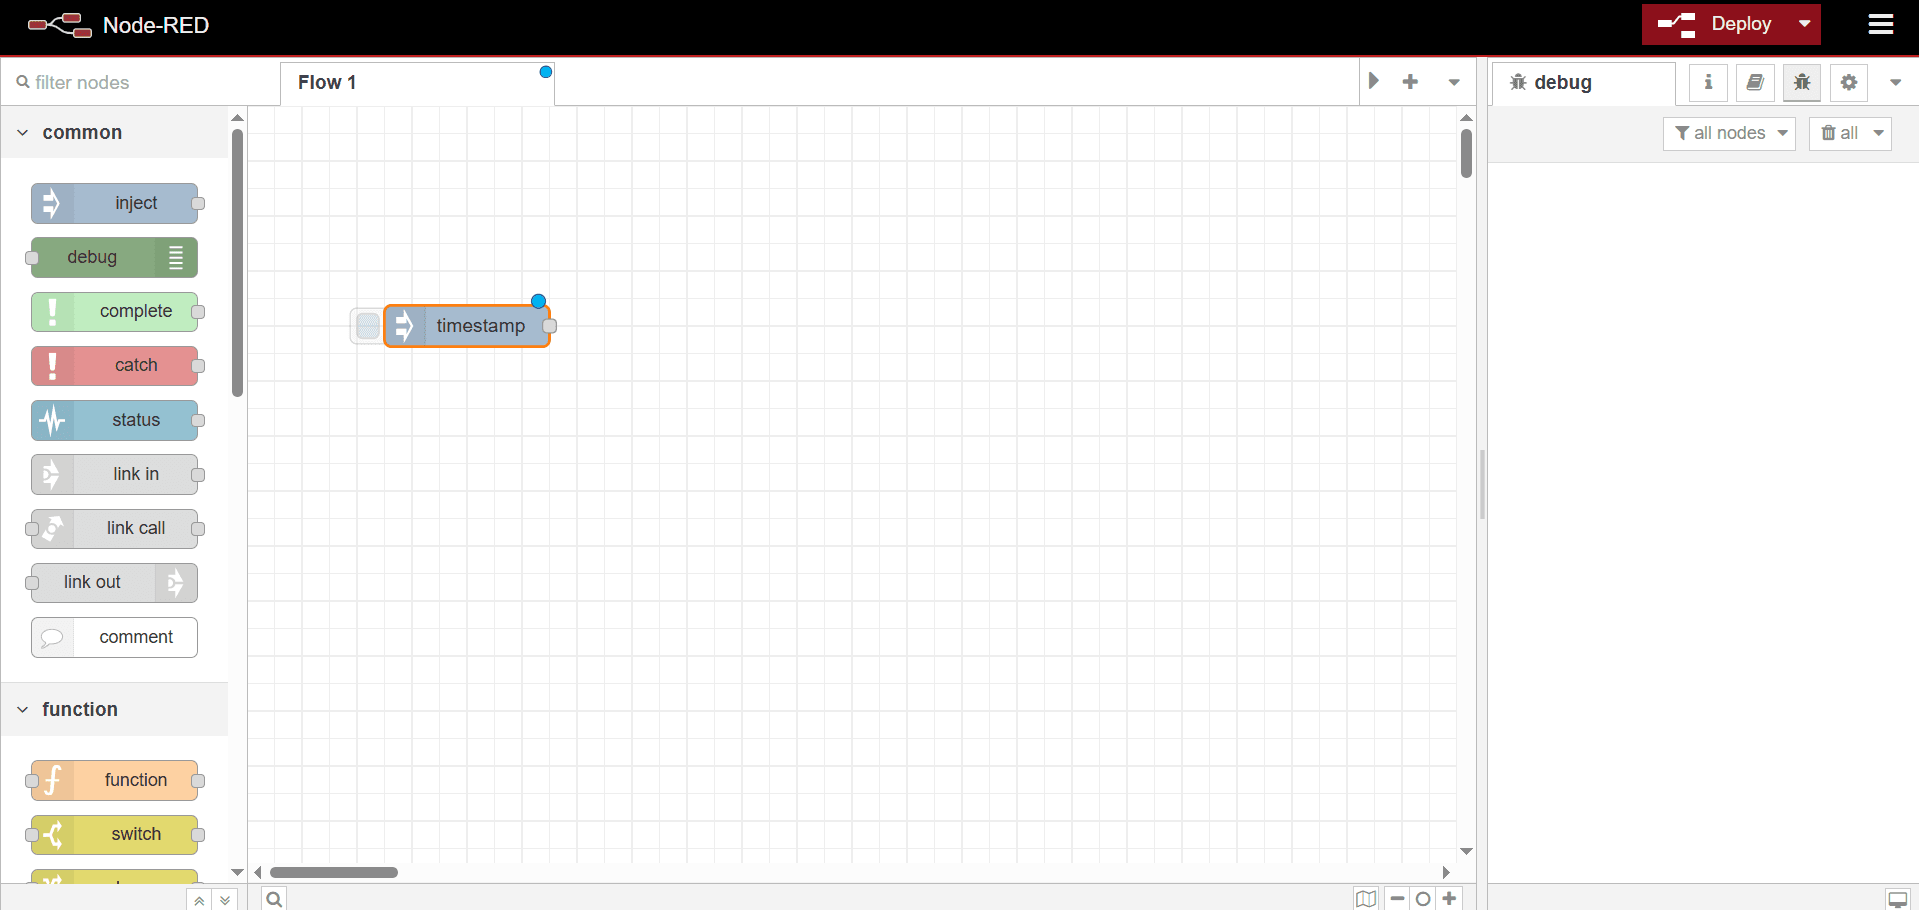Click the palette scroll down arrow
This screenshot has height=910, width=1919.
[237, 872]
